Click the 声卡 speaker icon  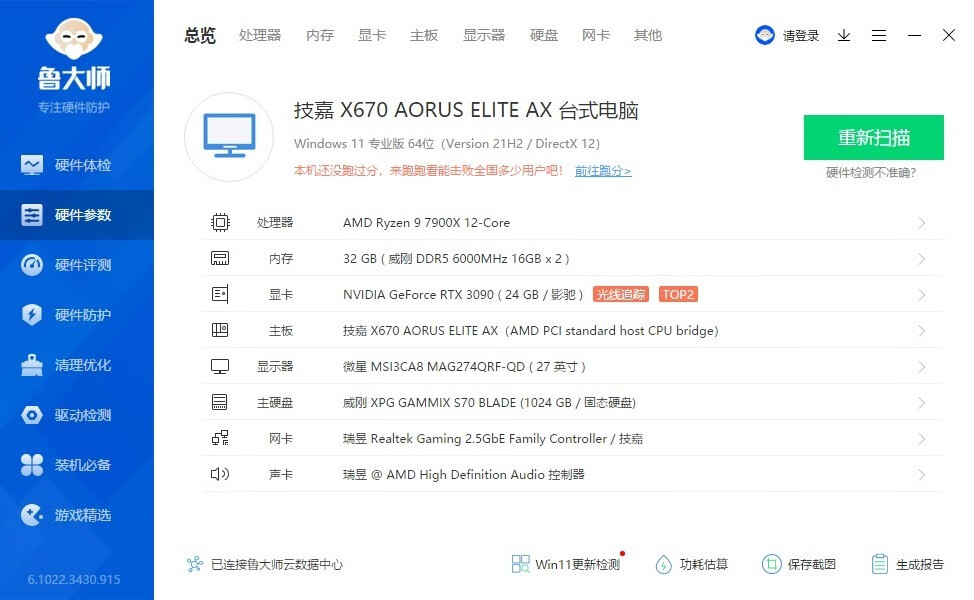[x=220, y=475]
